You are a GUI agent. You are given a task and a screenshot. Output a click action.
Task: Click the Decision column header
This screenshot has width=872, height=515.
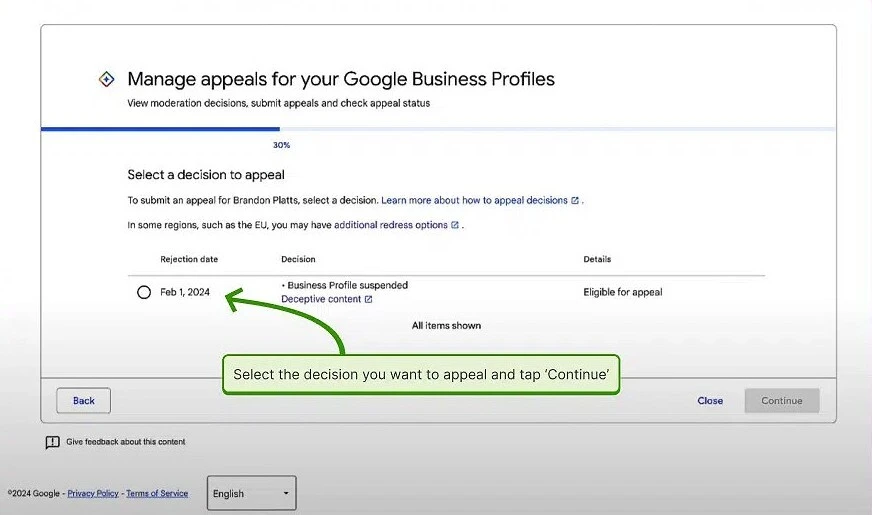tap(298, 259)
